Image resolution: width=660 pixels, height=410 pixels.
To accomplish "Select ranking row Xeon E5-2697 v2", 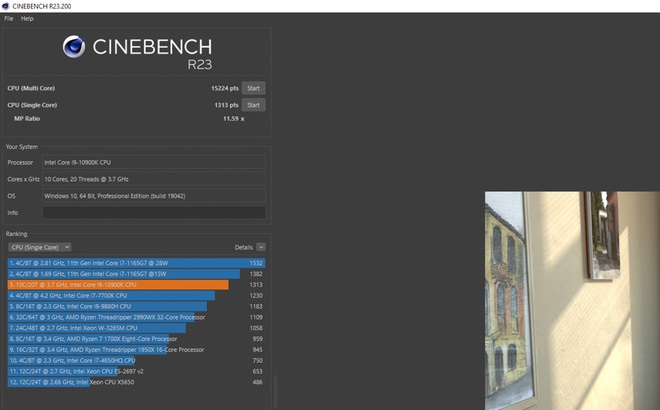I will (136, 371).
